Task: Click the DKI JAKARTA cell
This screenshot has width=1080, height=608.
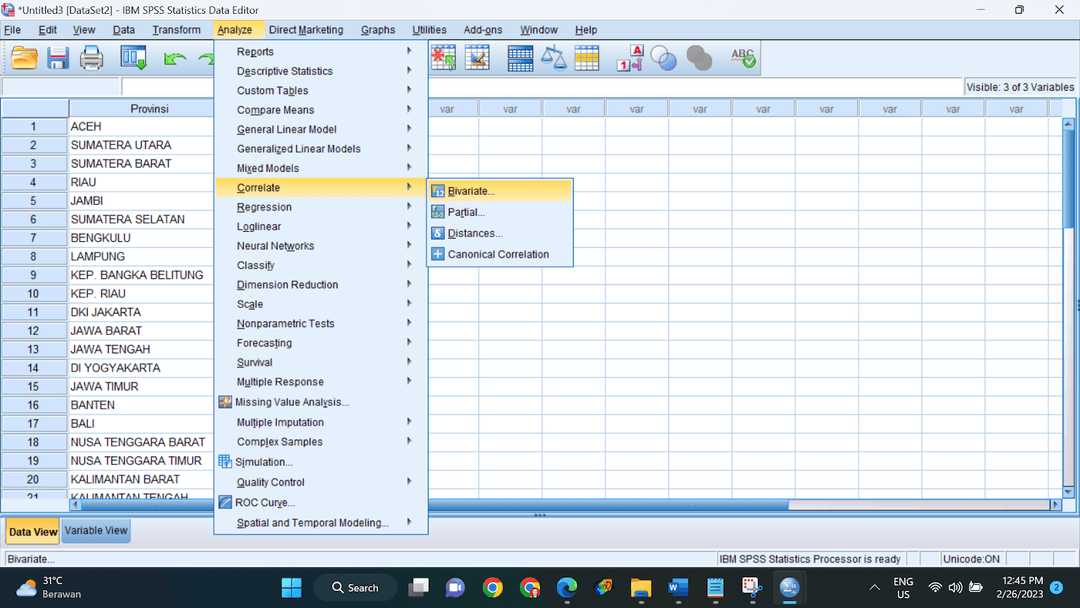Action: coord(141,312)
